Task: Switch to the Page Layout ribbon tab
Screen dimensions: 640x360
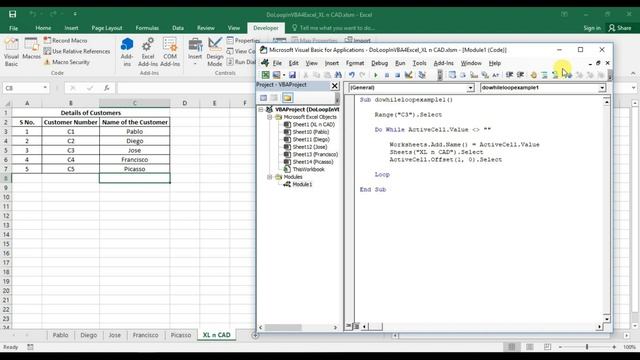Action: 107,28
